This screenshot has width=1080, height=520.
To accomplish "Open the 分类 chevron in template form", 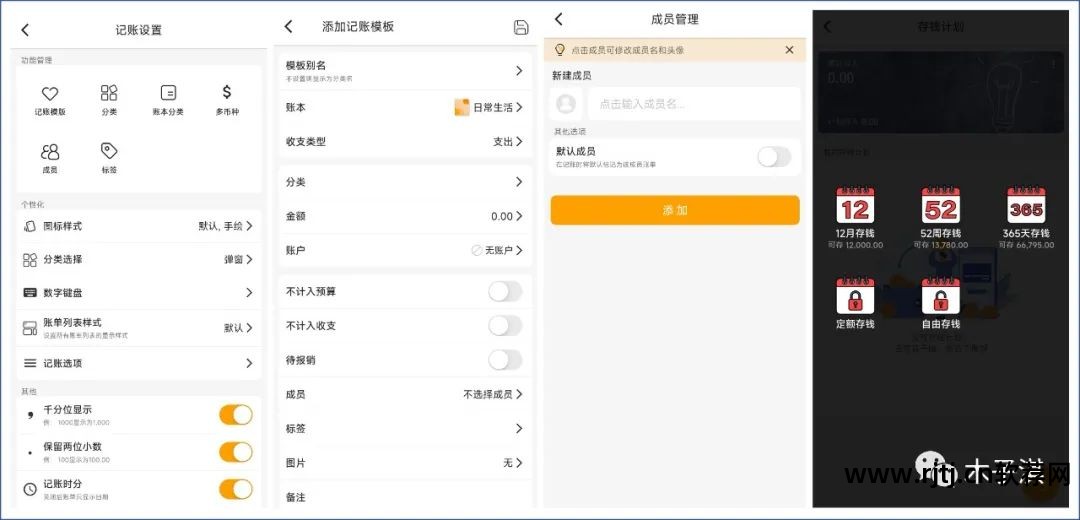I will point(519,182).
